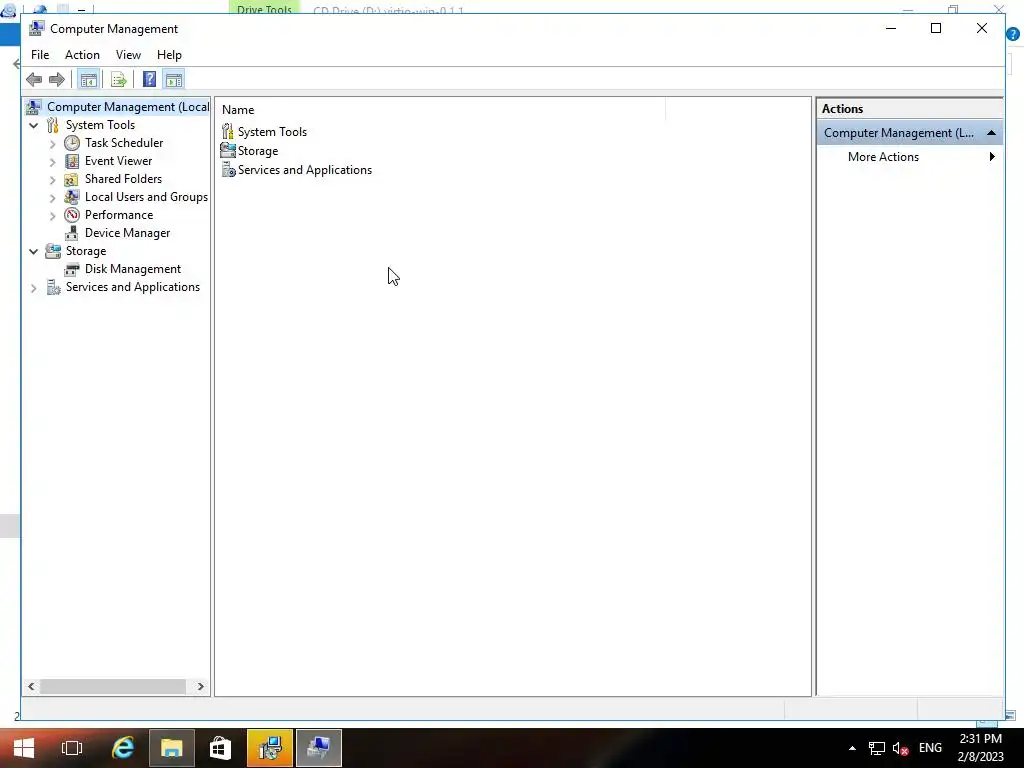Click the Export List toolbar icon

pos(118,80)
